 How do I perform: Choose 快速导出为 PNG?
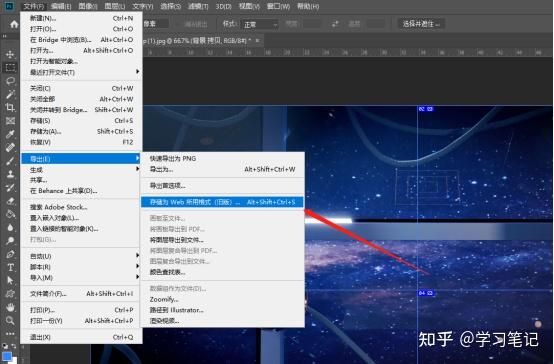[223, 158]
